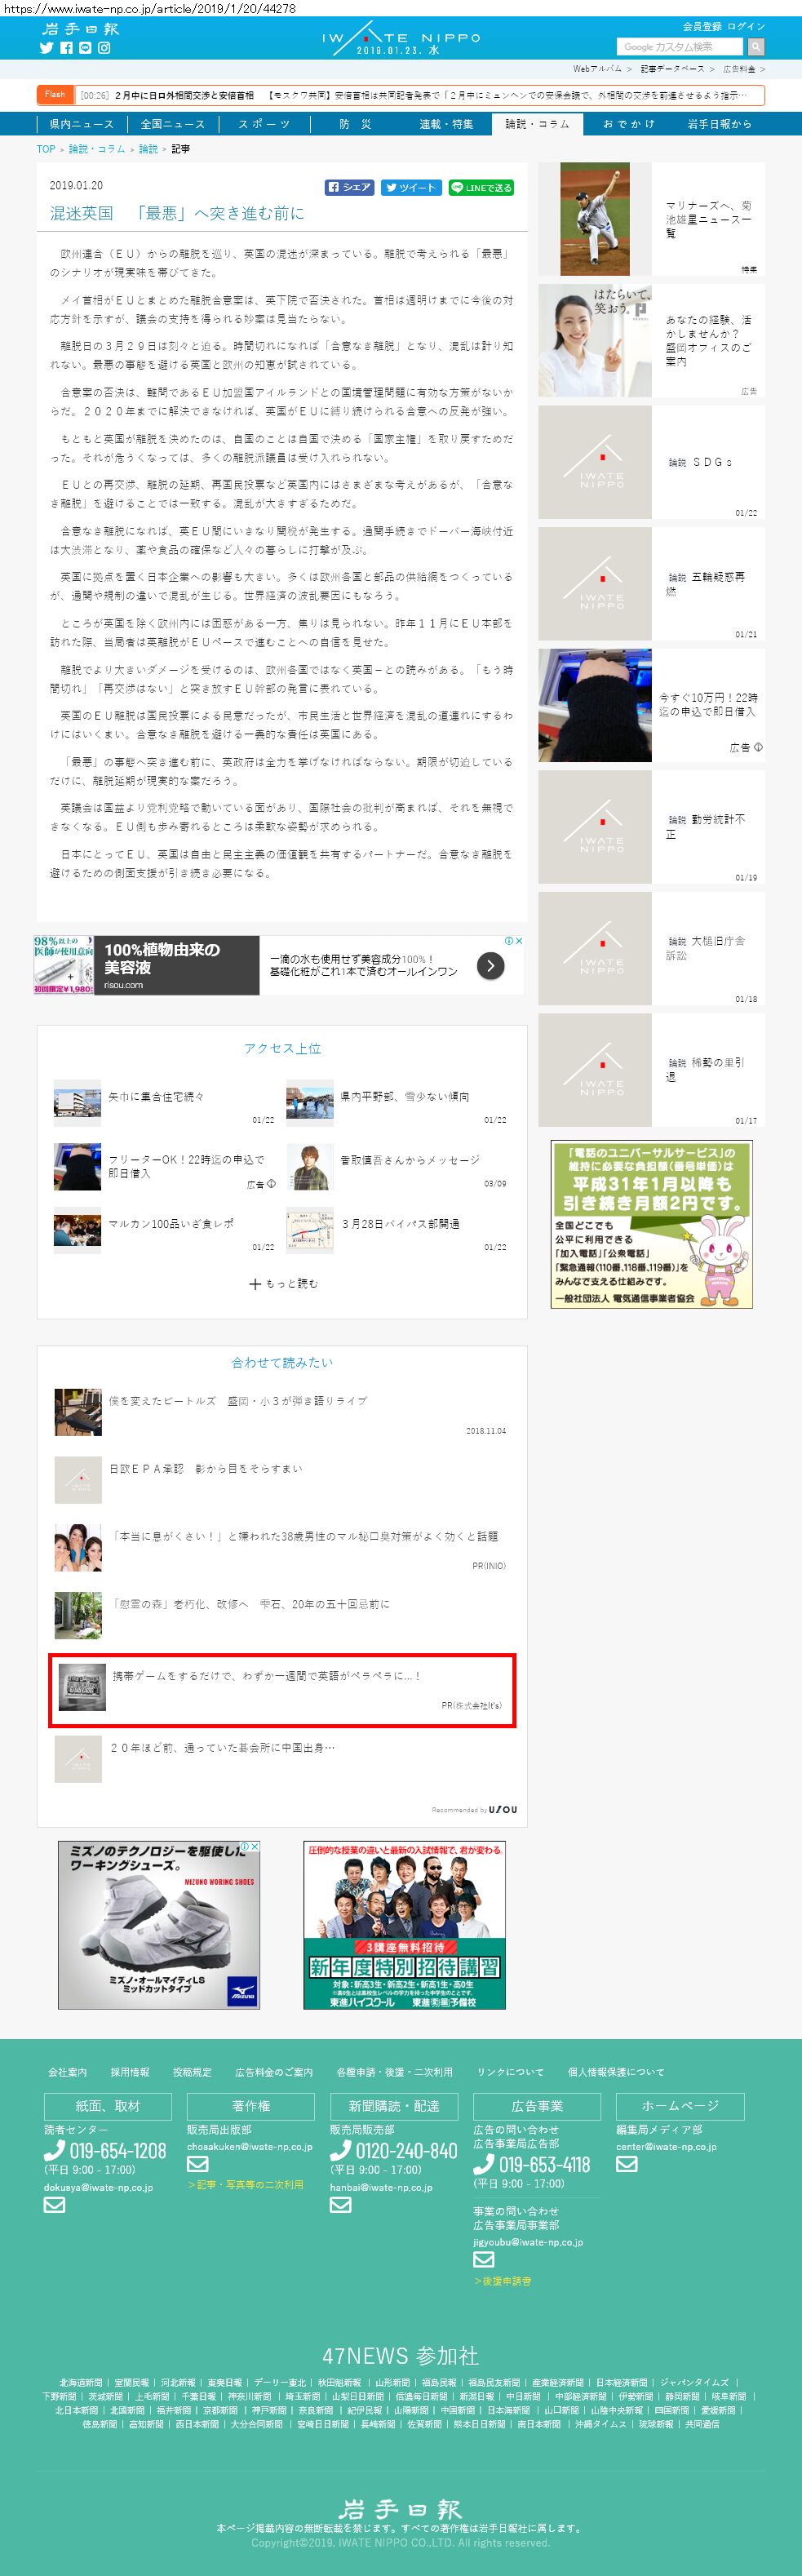Click the risou.com ad arrow button
This screenshot has width=802, height=2576.
click(490, 965)
